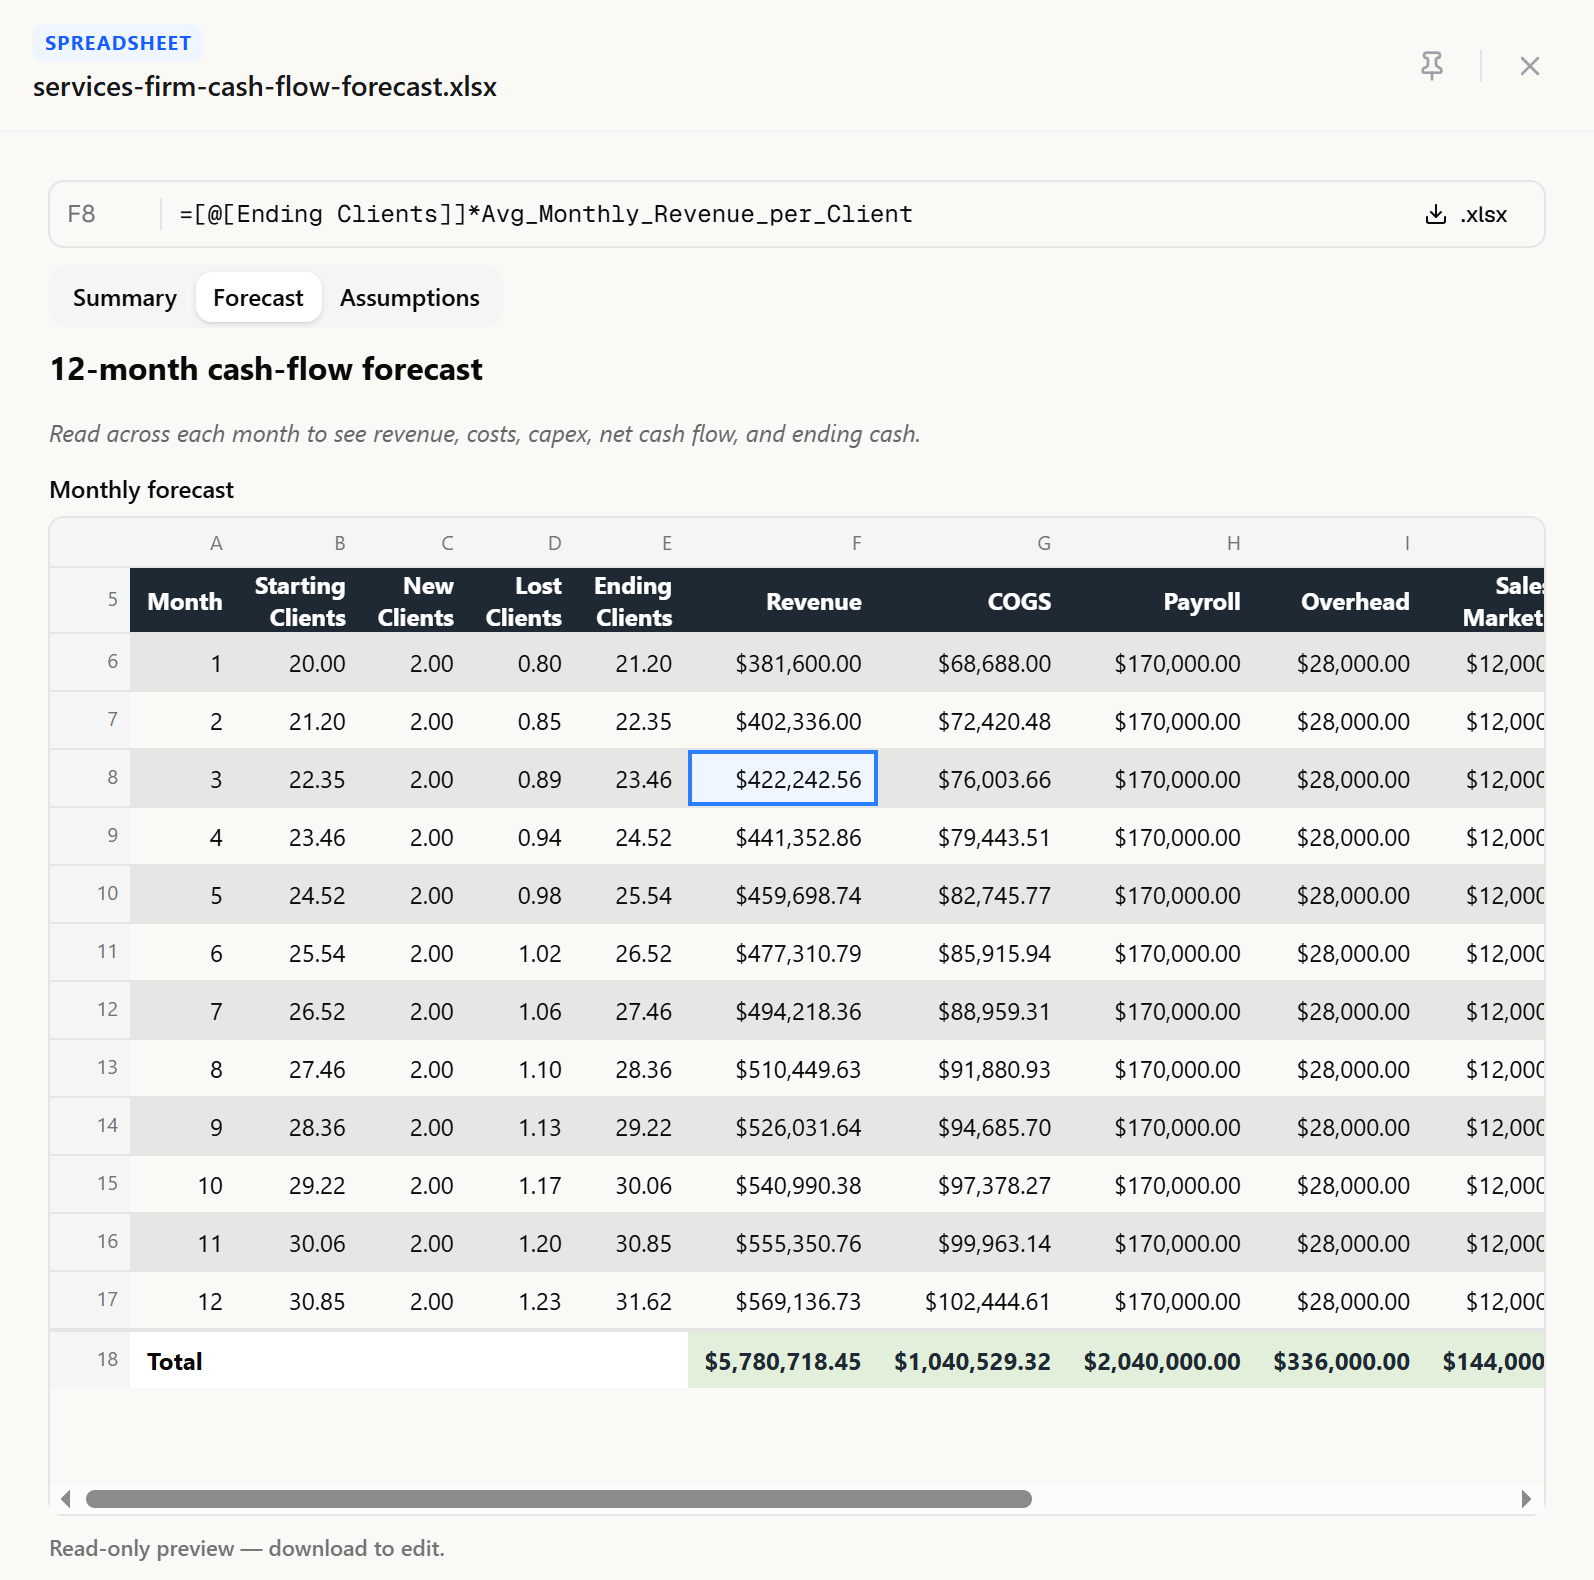Select Ending Clients header cell
The image size is (1594, 1580).
[x=633, y=601]
